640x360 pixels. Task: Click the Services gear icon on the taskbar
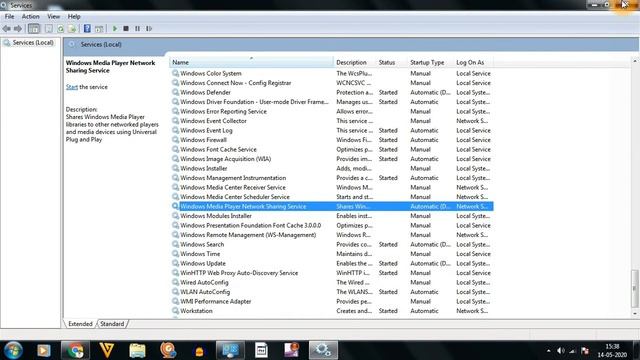pyautogui.click(x=322, y=350)
